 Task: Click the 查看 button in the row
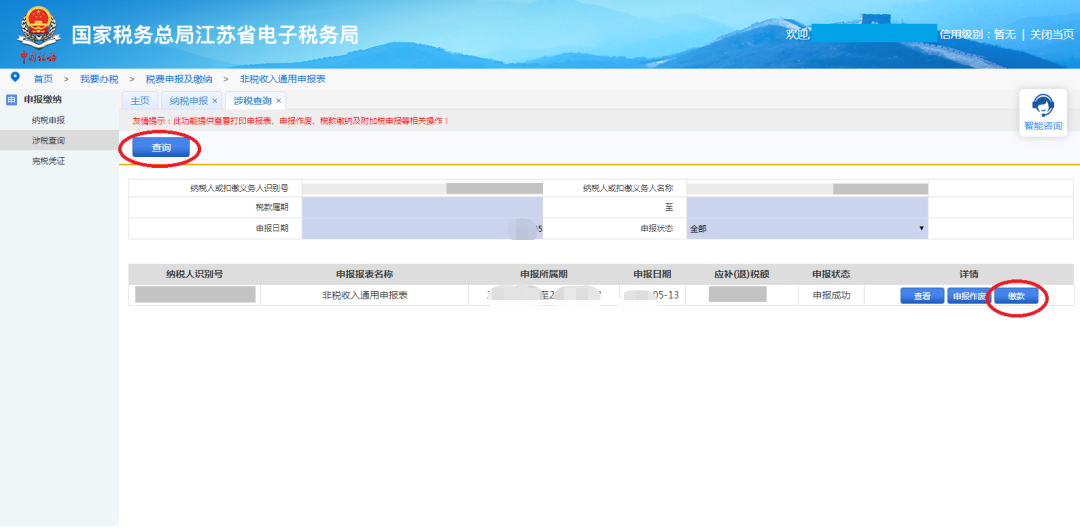coord(922,296)
